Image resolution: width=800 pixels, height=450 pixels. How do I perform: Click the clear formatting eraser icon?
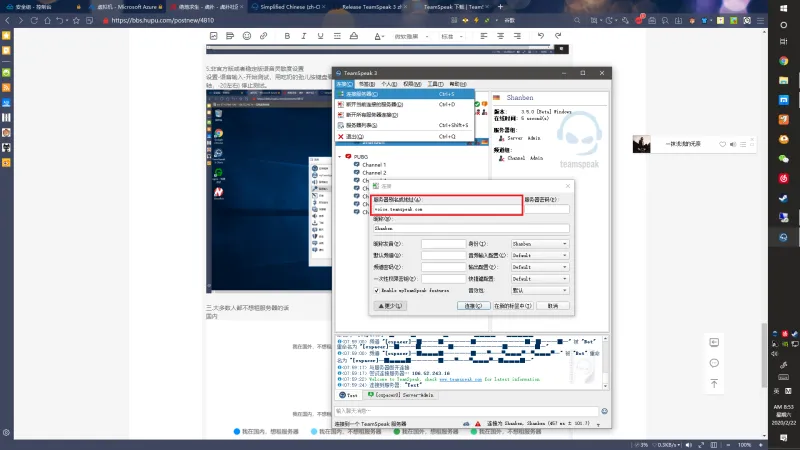[x=354, y=36]
